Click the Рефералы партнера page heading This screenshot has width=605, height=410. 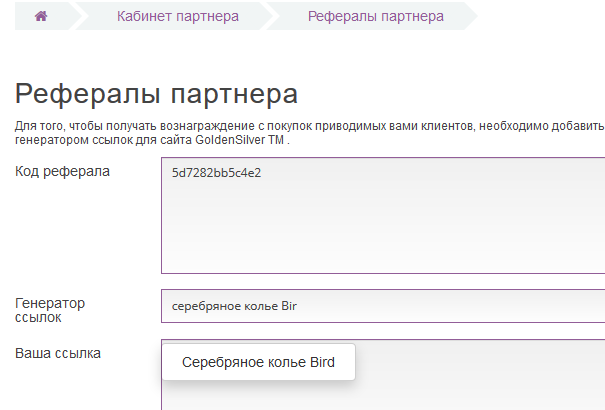tap(156, 95)
